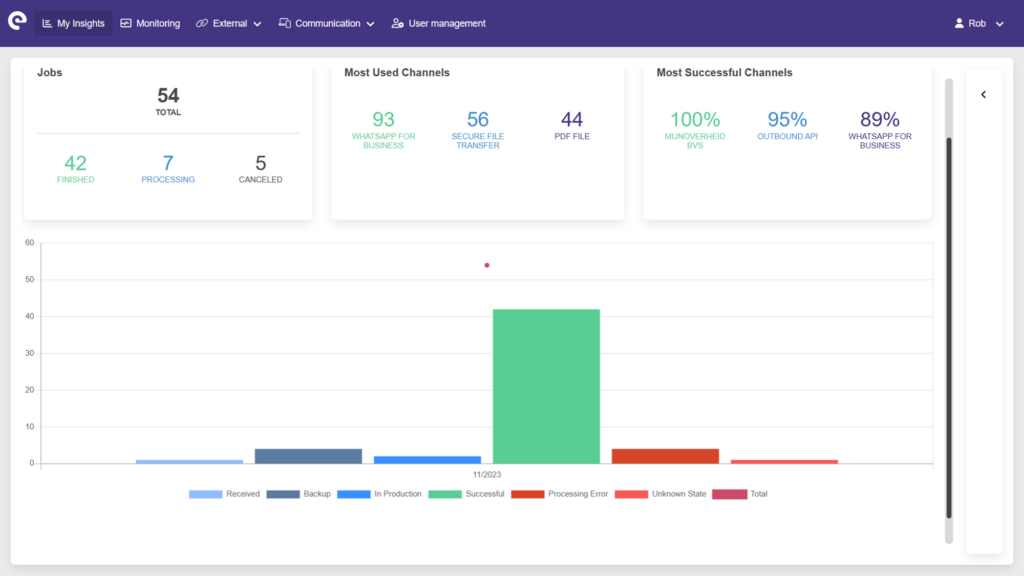Expand the Communication dropdown chevron
The image size is (1024, 576).
371,24
